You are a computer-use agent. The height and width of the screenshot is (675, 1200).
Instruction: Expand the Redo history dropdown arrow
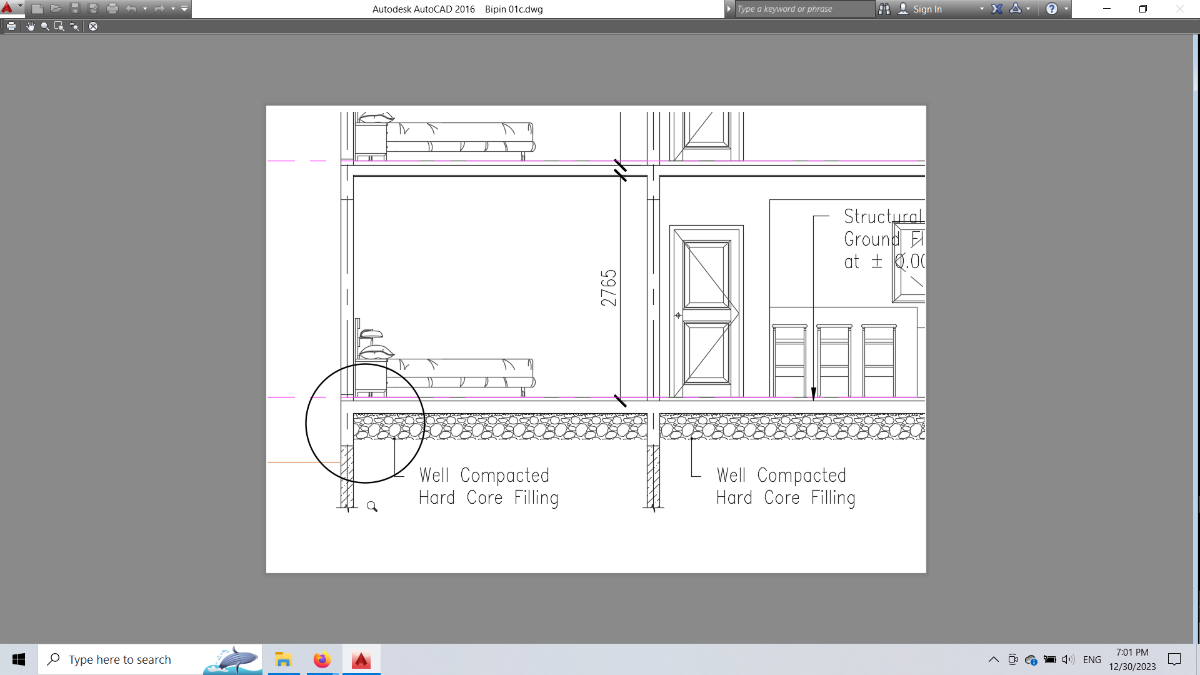tap(173, 9)
